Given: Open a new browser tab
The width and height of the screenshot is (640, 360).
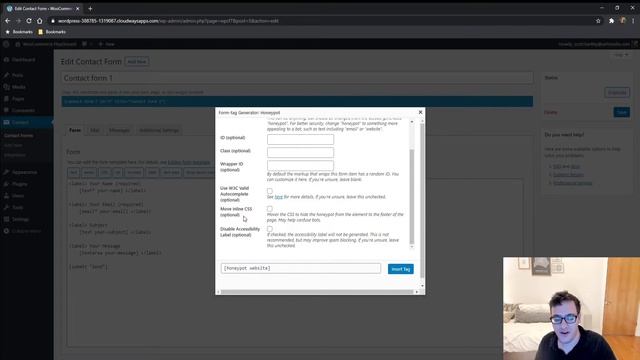Looking at the screenshot, I should click(x=90, y=9).
